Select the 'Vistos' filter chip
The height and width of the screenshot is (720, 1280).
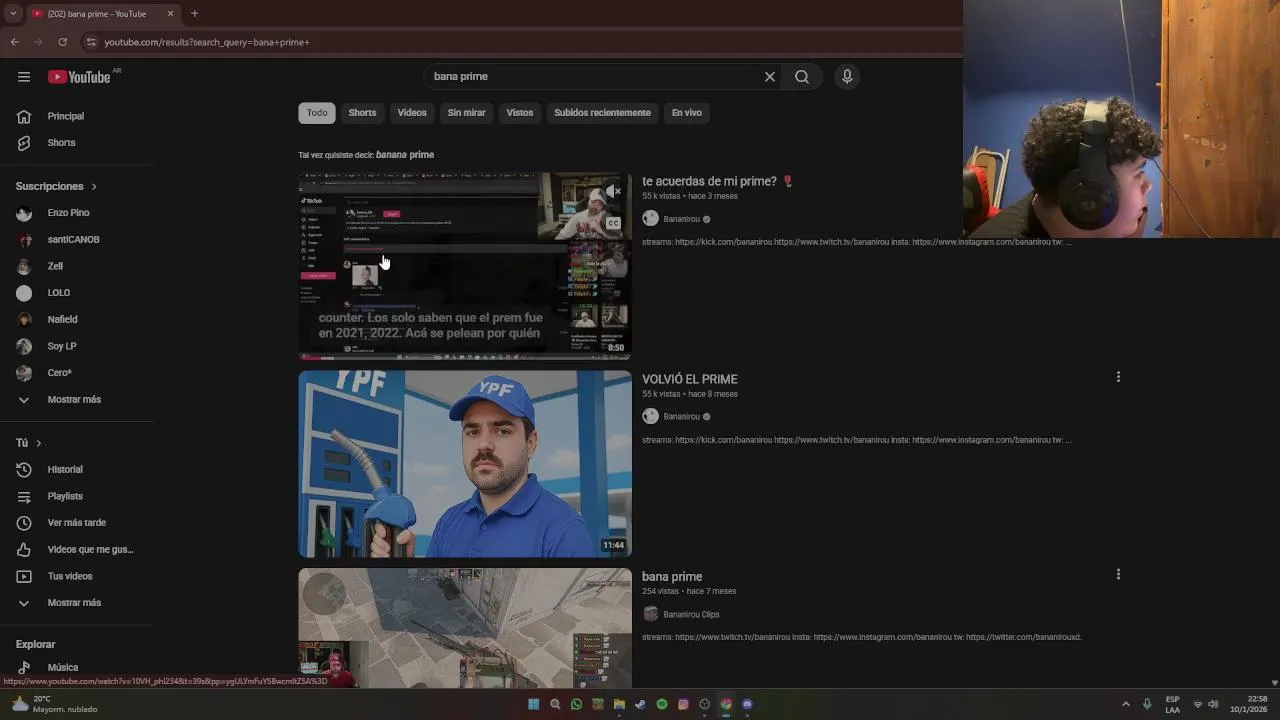(x=520, y=113)
